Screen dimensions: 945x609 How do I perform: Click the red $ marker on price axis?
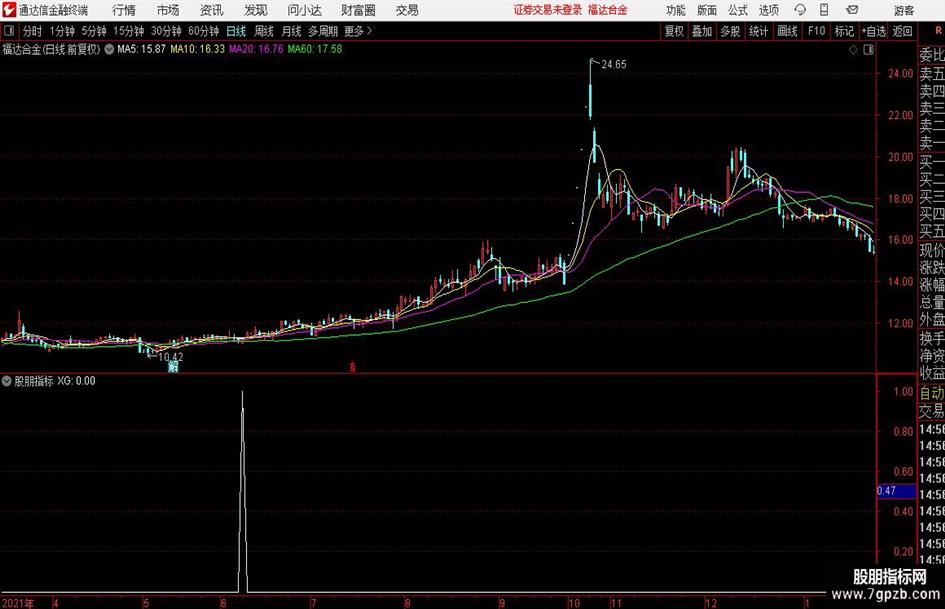pyautogui.click(x=353, y=367)
